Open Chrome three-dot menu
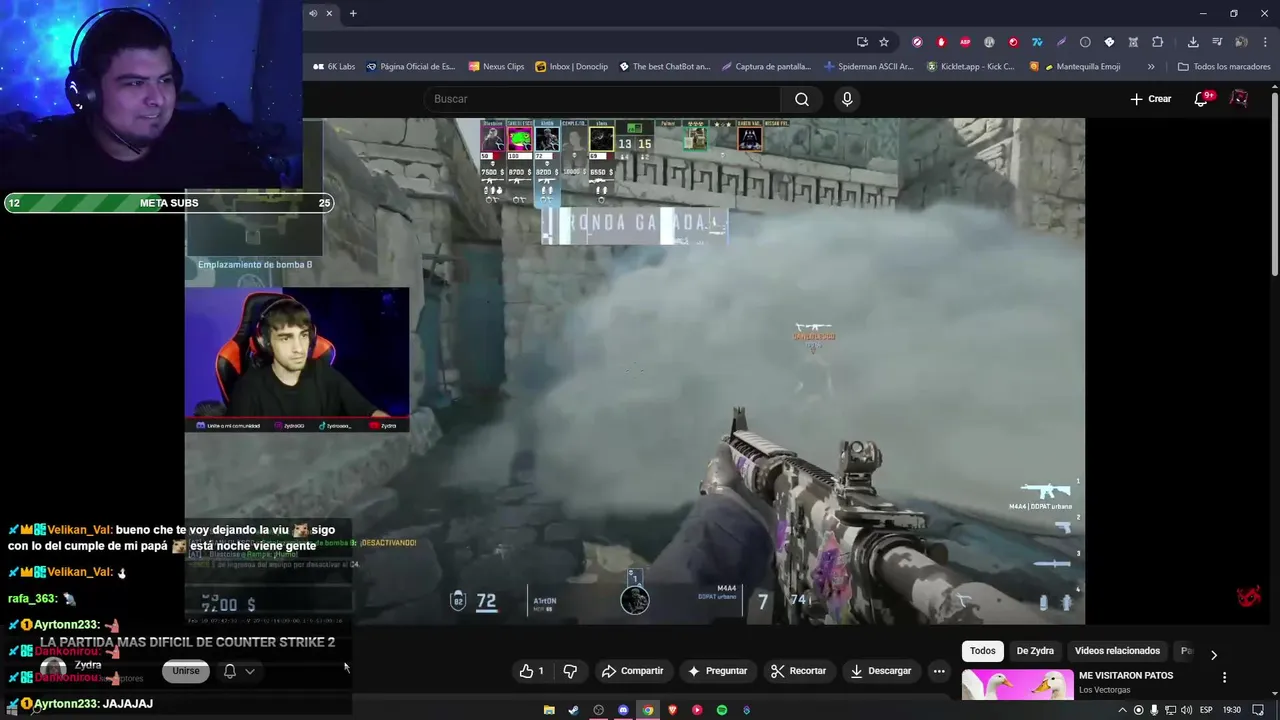 [x=1265, y=42]
